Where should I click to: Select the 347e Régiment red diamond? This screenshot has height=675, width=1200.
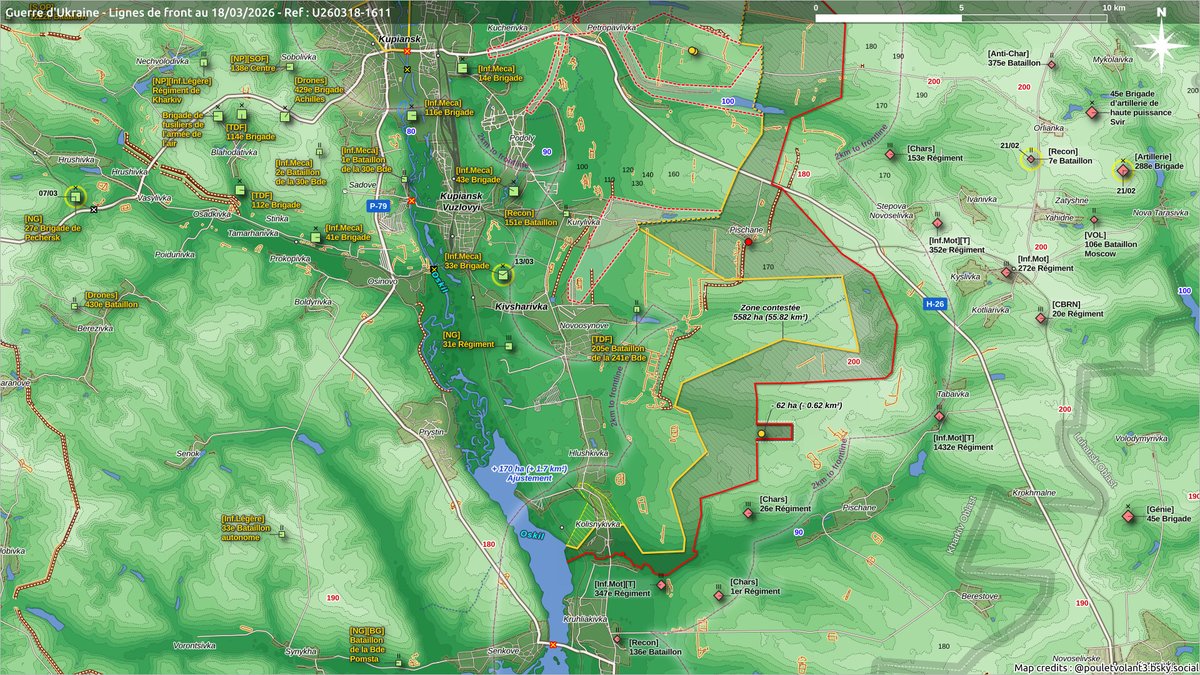click(661, 585)
